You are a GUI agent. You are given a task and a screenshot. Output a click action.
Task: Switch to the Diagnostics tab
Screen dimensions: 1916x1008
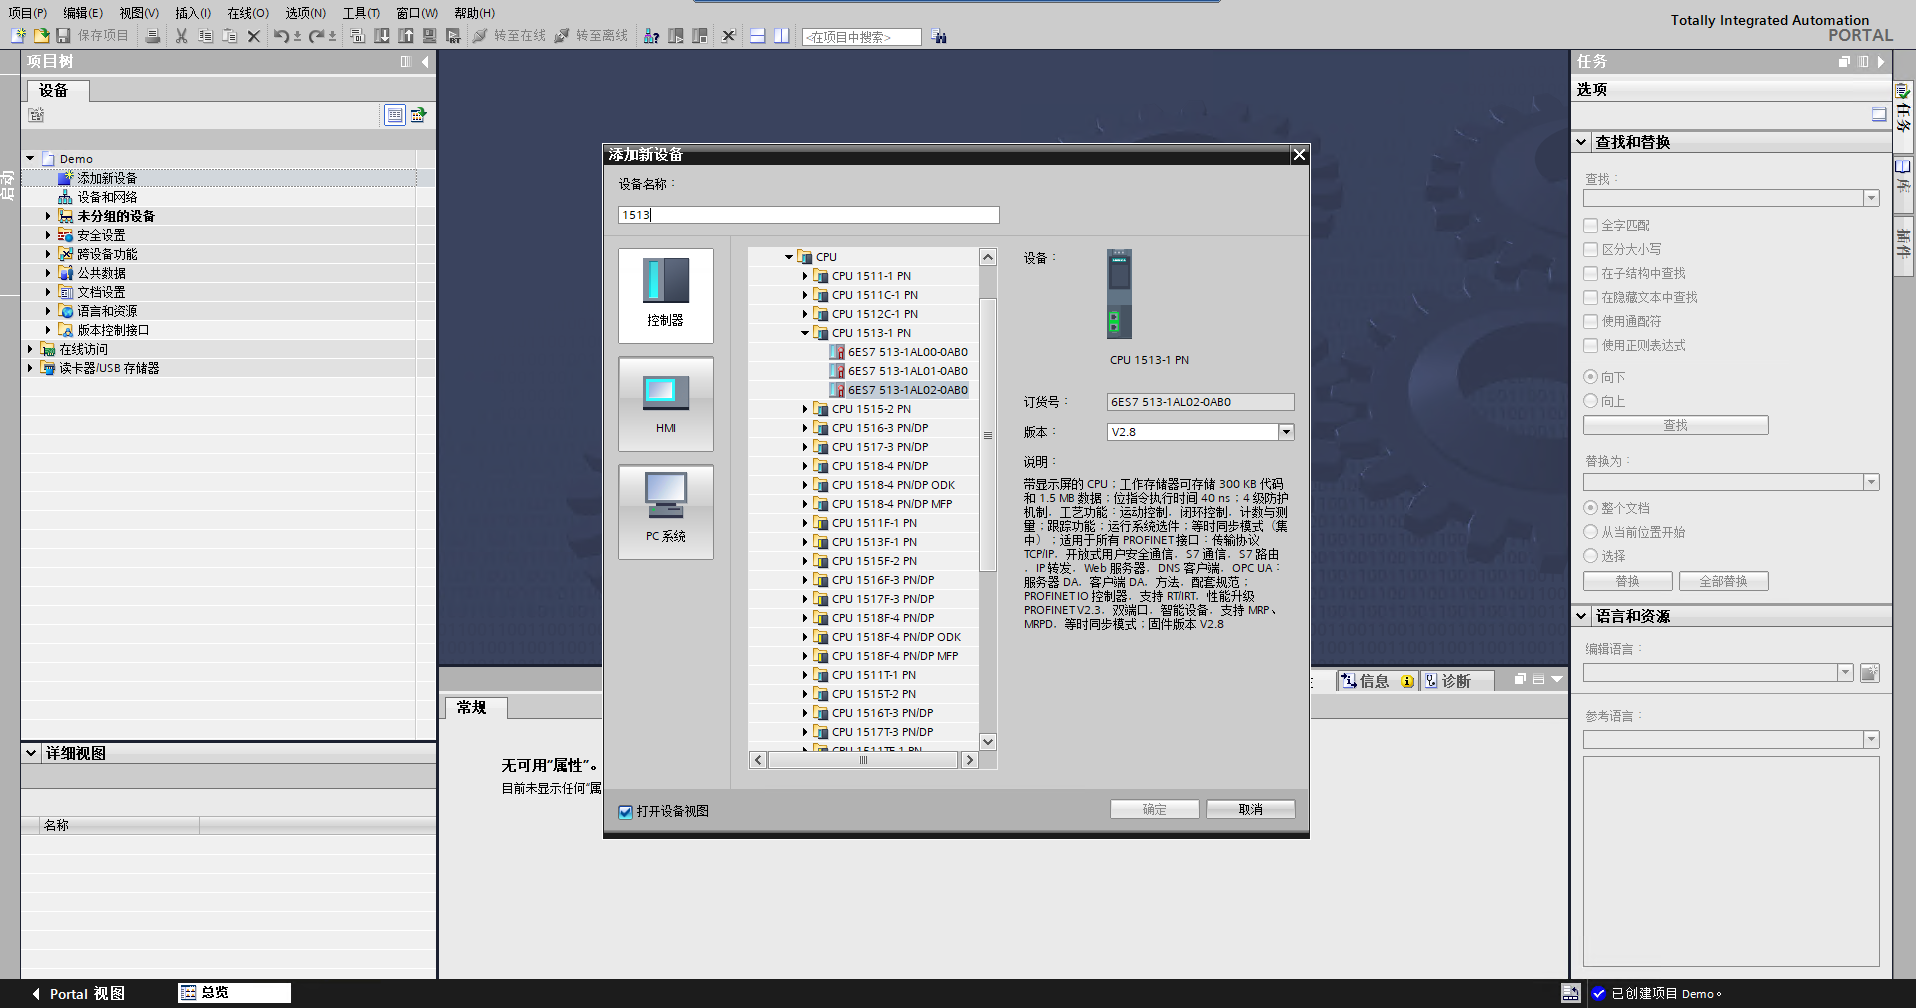(x=1456, y=681)
